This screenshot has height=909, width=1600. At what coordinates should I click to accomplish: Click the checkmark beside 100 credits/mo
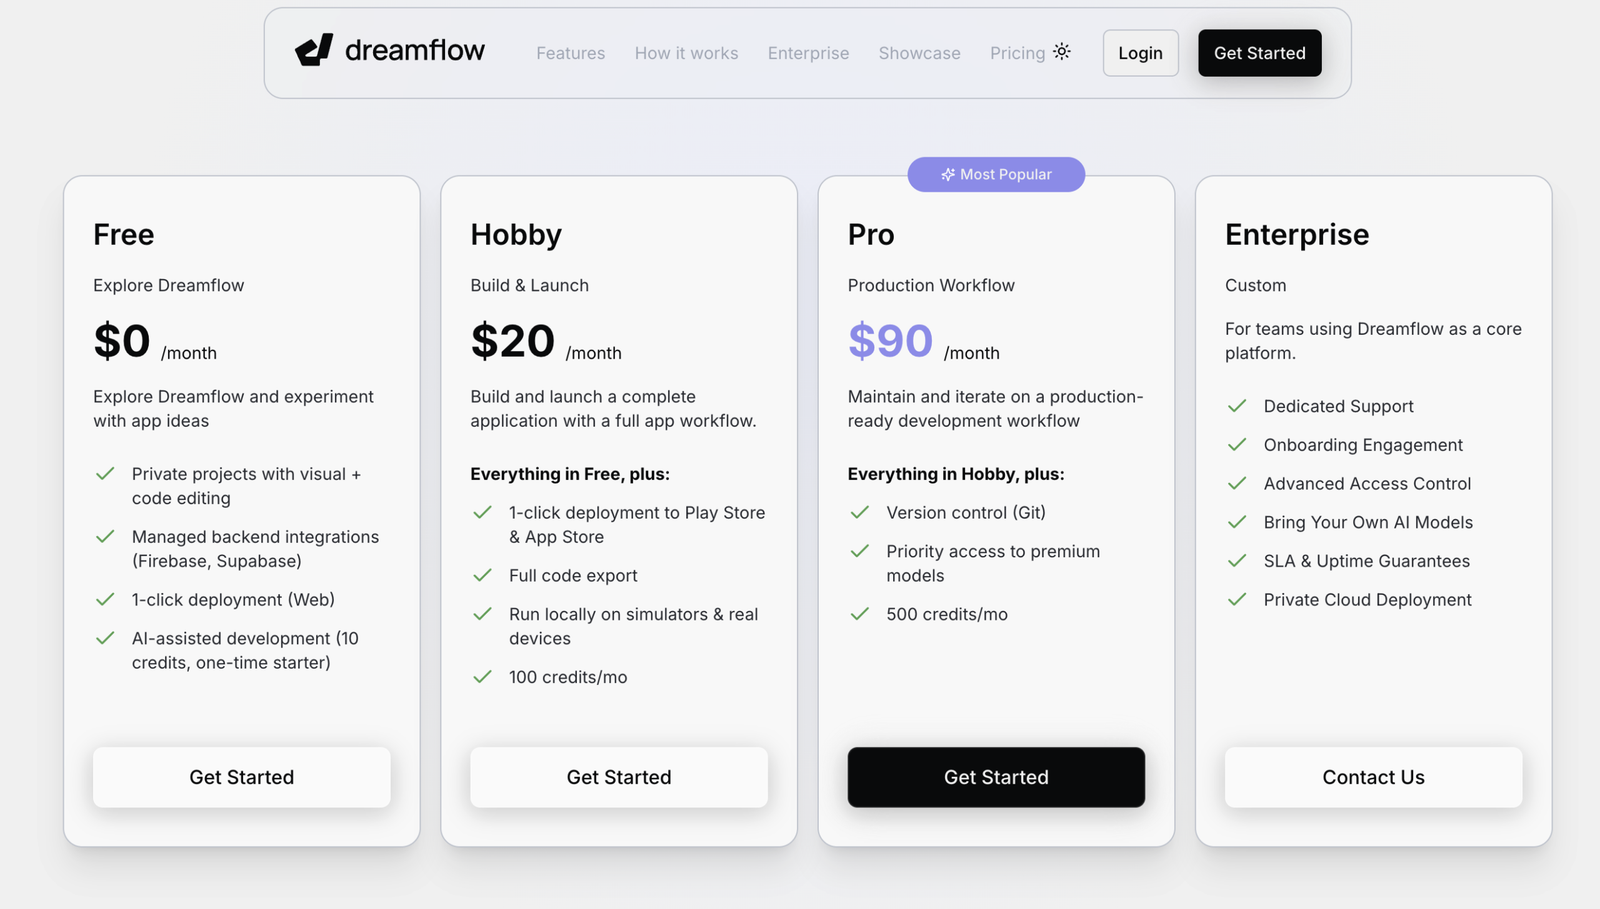pyautogui.click(x=482, y=677)
